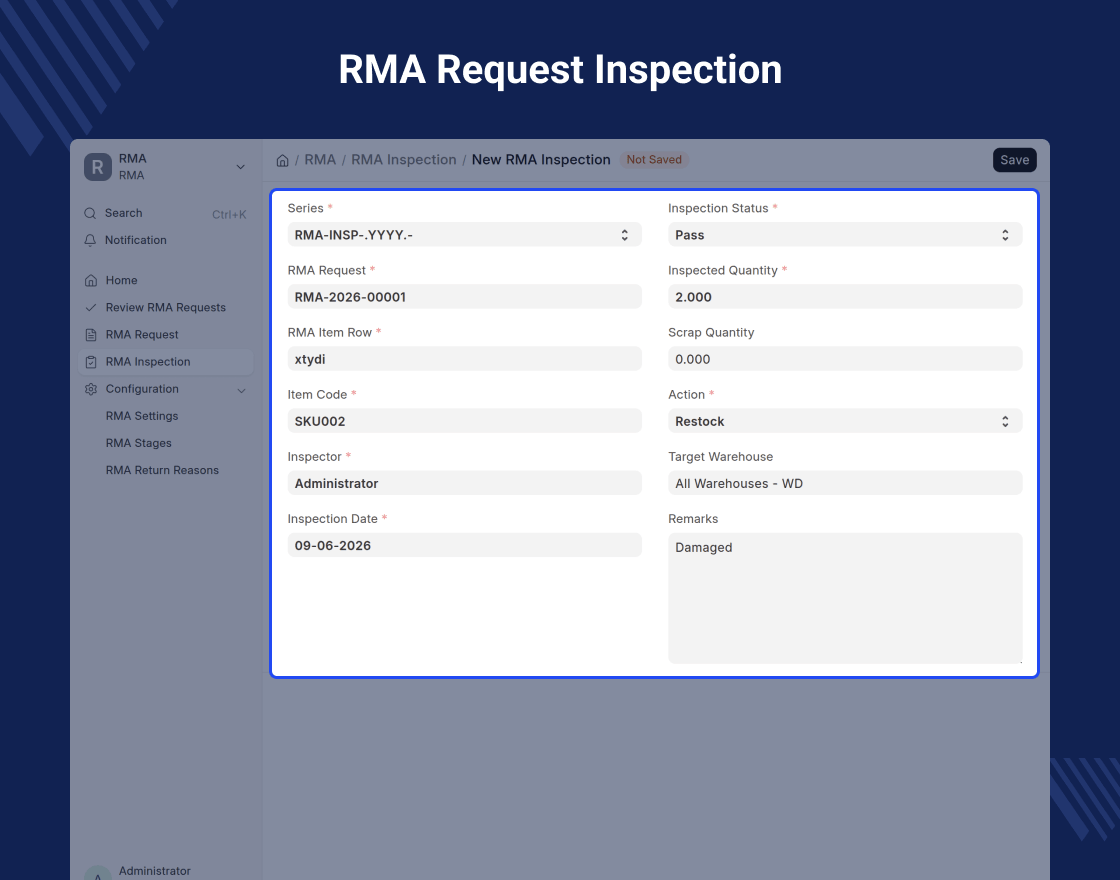Click the Inspected Quantity field 2.000
Viewport: 1120px width, 880px height.
click(845, 297)
